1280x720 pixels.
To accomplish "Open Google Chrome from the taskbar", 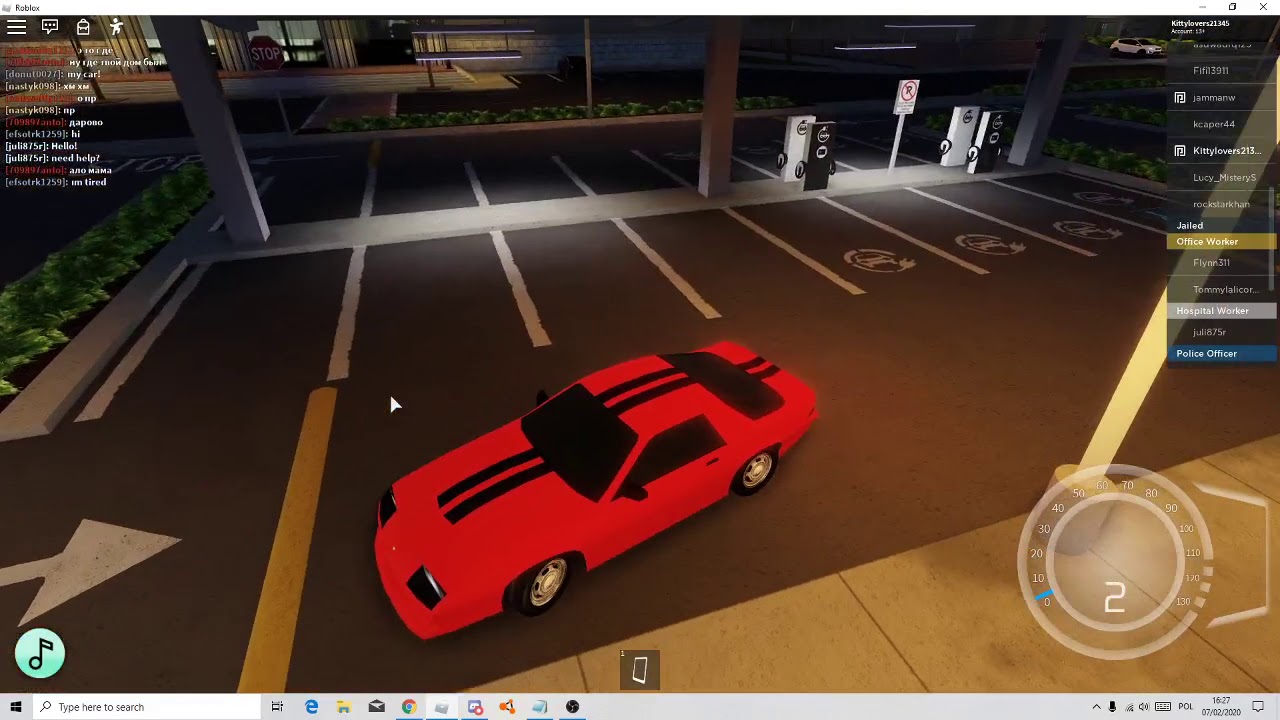I will click(409, 707).
